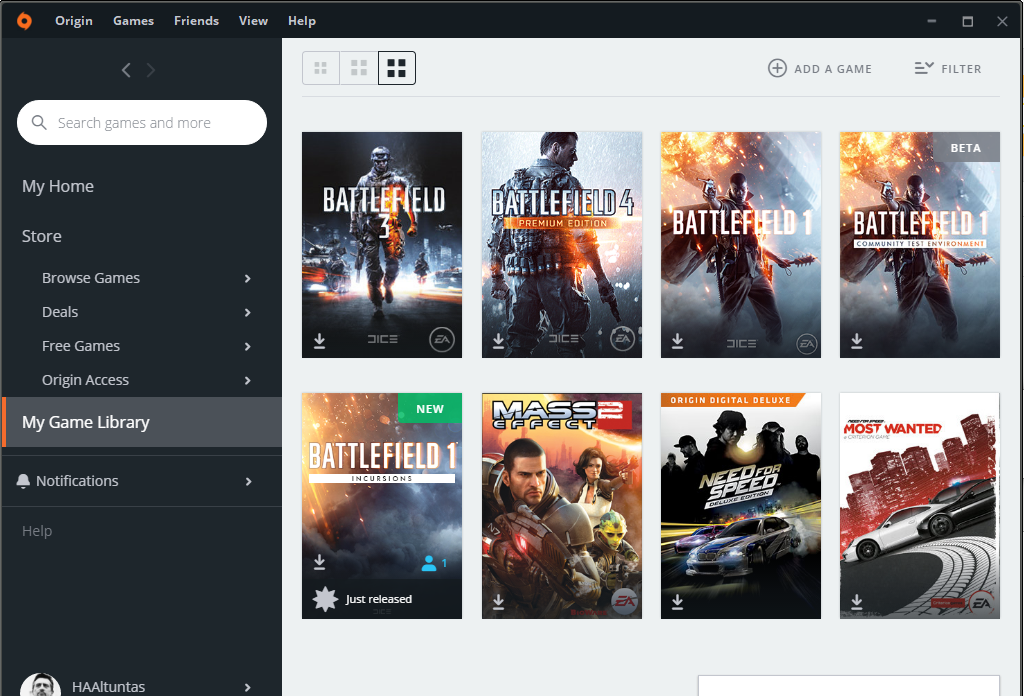
Task: Click the Just released badge icon
Action: coord(325,599)
